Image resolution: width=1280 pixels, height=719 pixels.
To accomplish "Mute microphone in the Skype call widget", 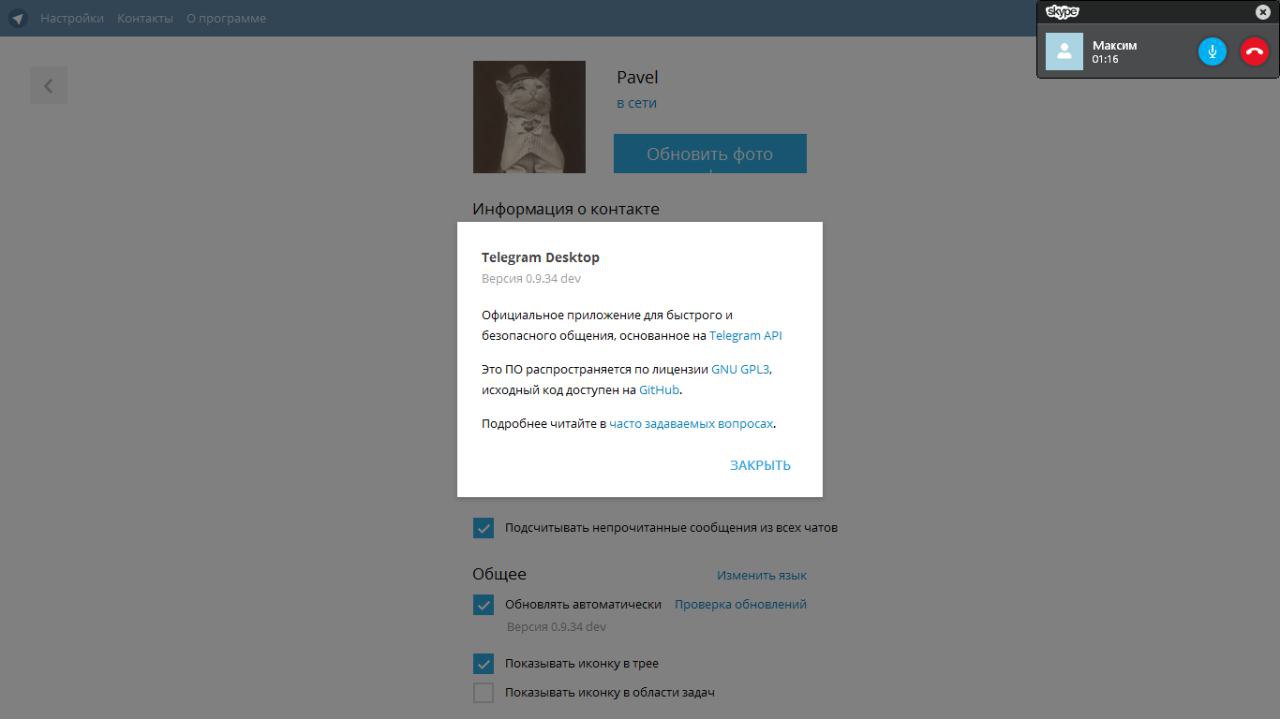I will 1212,52.
